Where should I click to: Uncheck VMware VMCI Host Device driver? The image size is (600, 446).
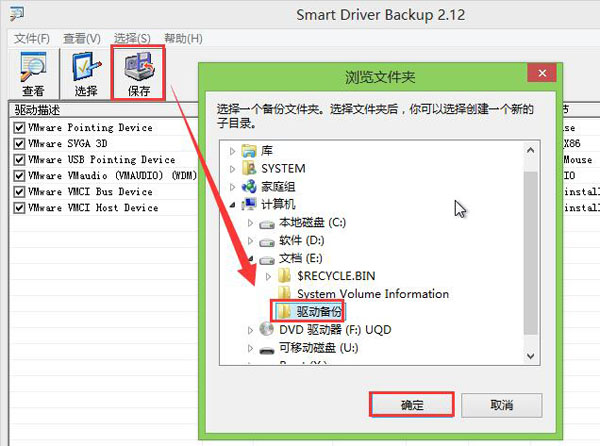(19, 208)
